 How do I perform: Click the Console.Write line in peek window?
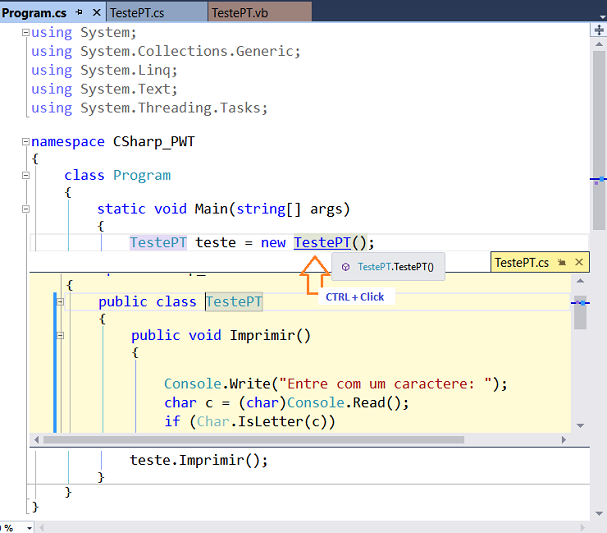click(336, 384)
